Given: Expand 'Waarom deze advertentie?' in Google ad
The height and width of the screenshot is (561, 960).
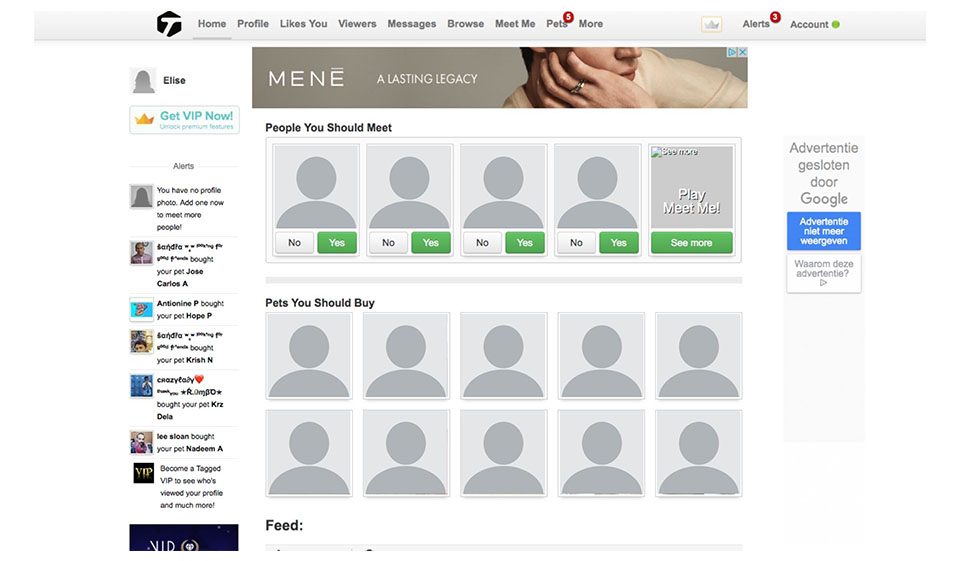Looking at the screenshot, I should pos(823,273).
